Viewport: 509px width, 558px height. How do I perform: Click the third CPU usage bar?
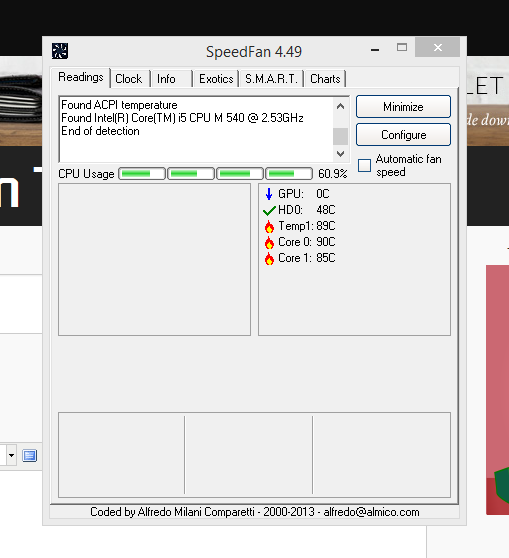click(240, 174)
